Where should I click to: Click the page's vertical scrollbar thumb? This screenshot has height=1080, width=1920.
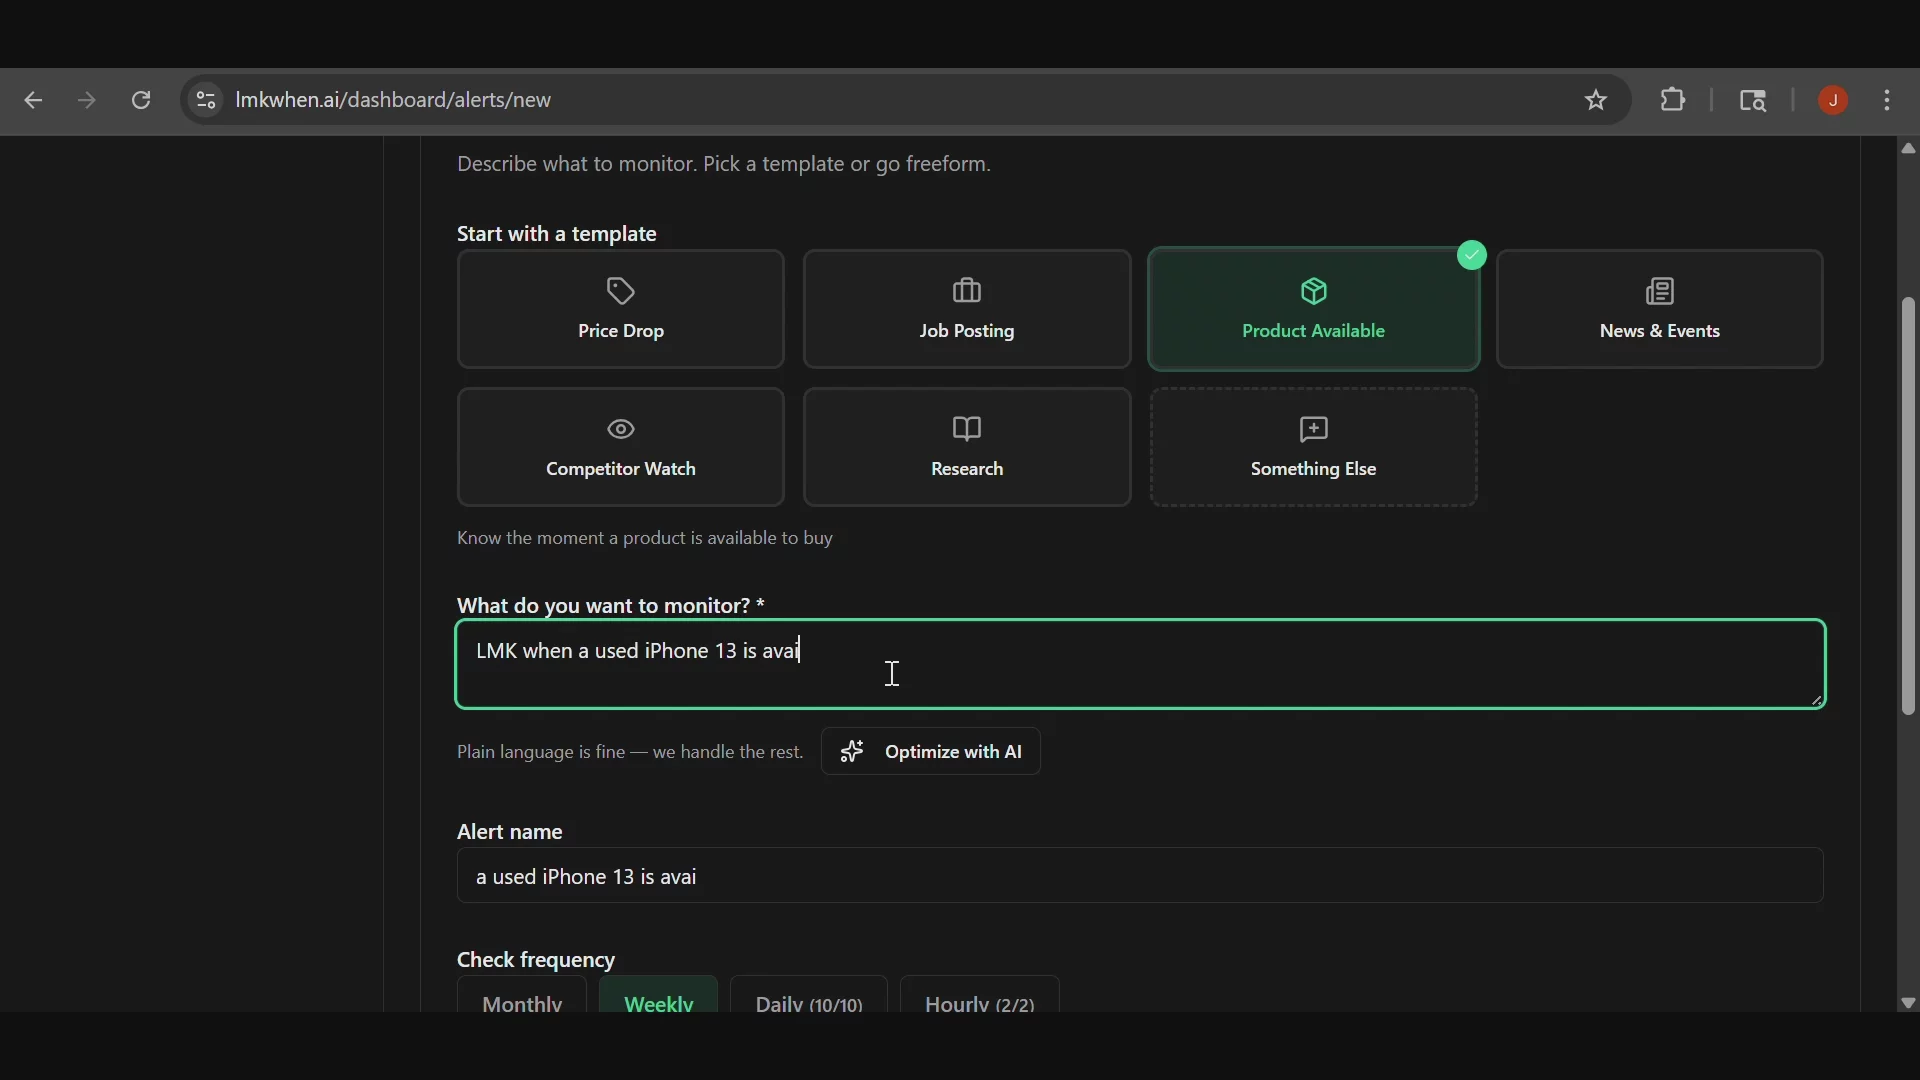pyautogui.click(x=1908, y=506)
